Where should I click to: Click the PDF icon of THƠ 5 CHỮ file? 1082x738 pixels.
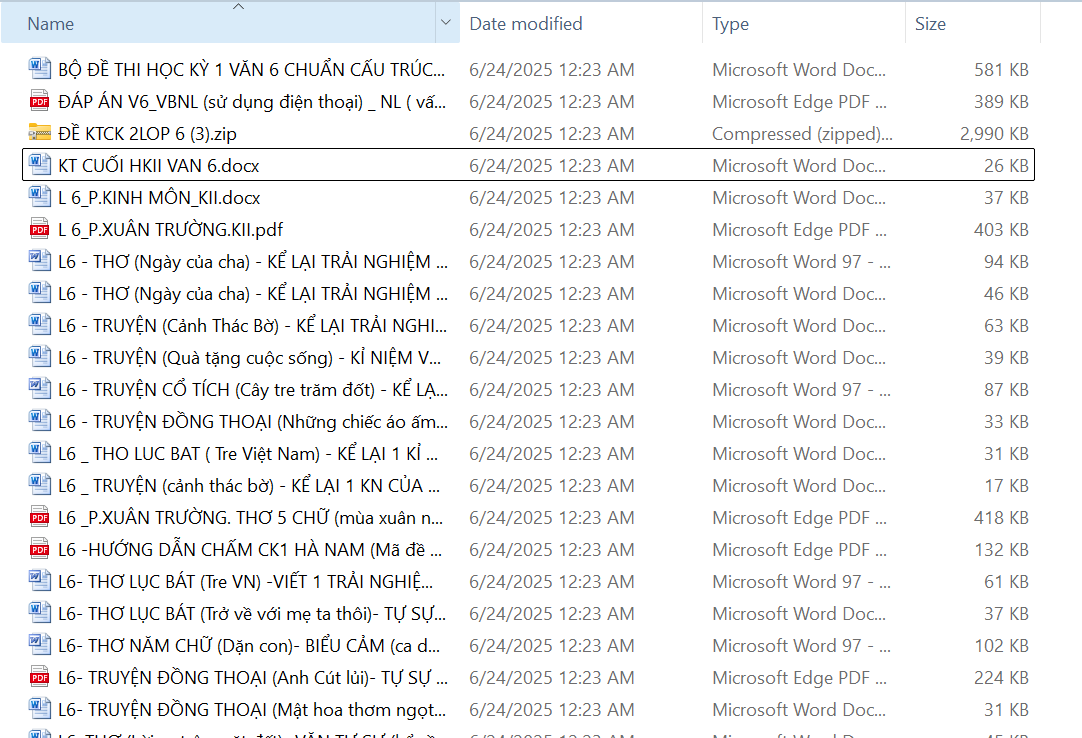39,517
